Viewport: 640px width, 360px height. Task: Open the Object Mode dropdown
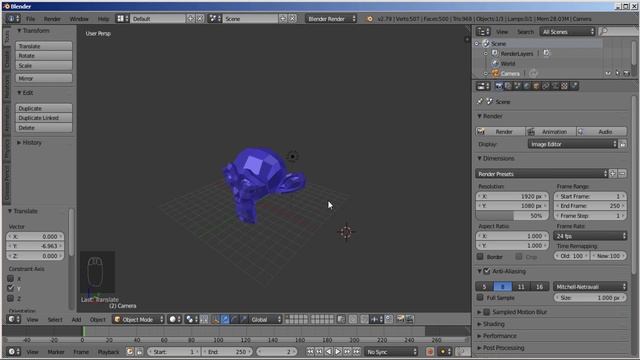point(138,320)
